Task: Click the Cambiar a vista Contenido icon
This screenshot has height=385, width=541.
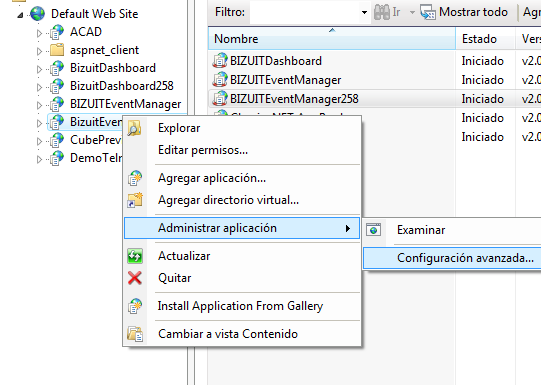Action: (135, 334)
